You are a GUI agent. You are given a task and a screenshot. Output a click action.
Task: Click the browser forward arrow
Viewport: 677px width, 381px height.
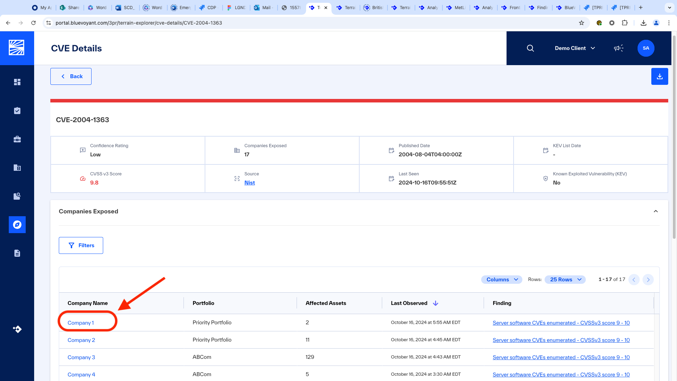tap(21, 23)
